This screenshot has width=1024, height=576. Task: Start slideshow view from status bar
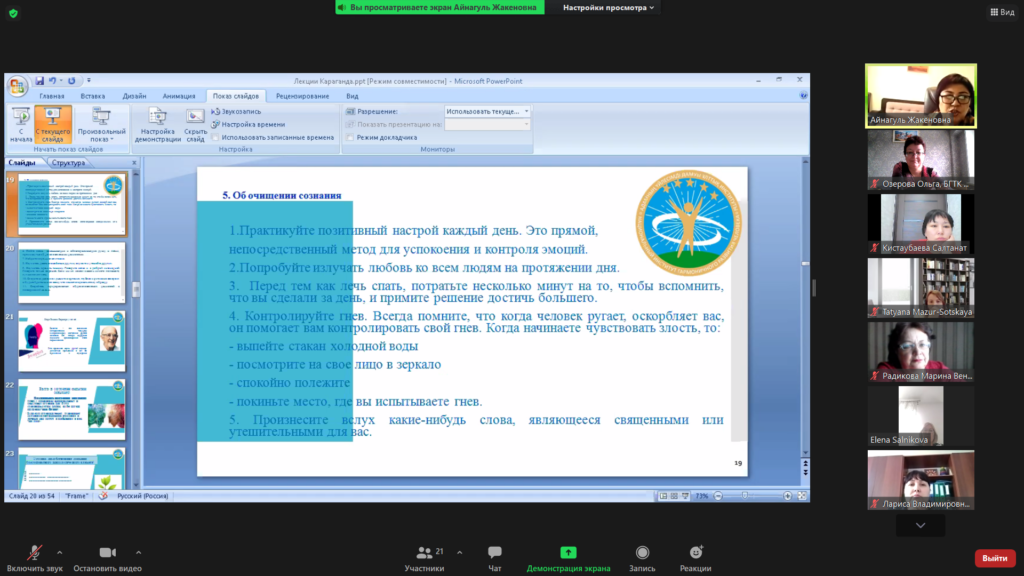[685, 496]
